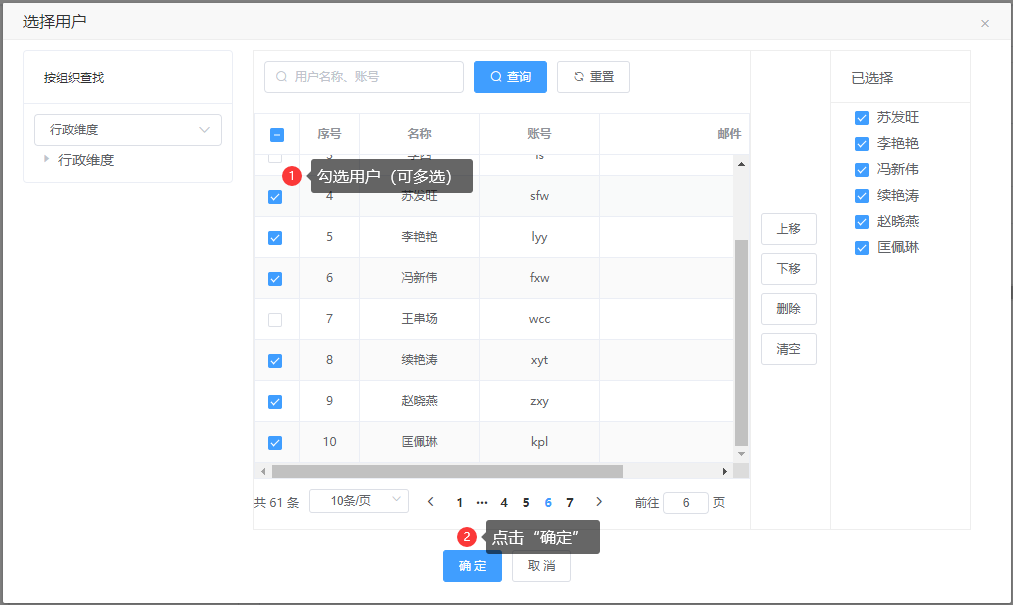This screenshot has width=1013, height=605.
Task: Click the 用户名称、账号 search input field
Action: coord(370,77)
